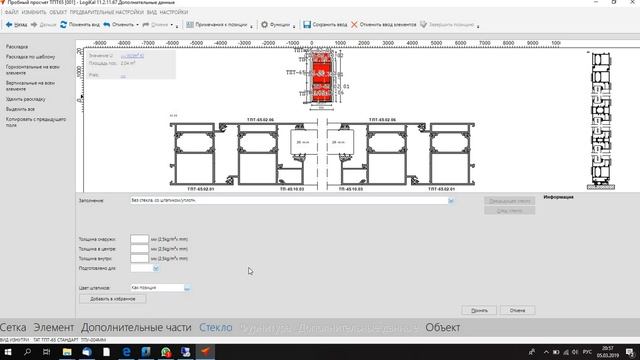Click the volume icon in system tray
640x360 pixels.
point(575,352)
